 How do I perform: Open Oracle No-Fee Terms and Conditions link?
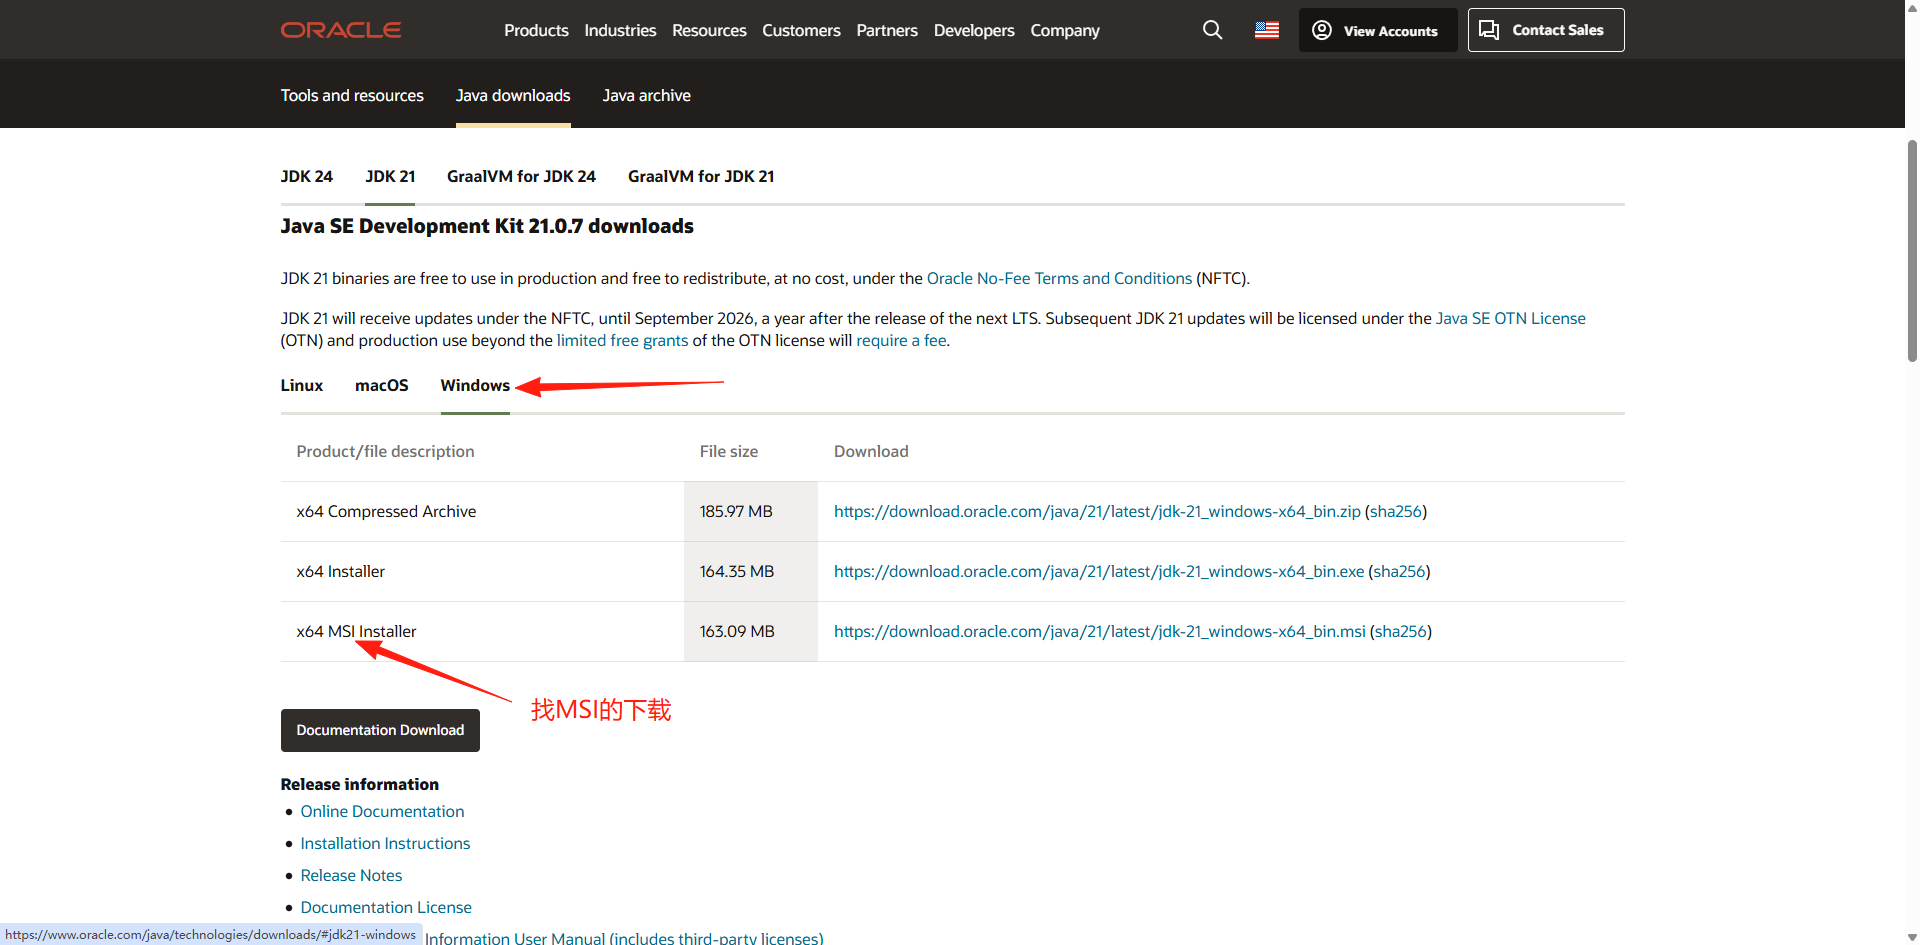coord(1059,278)
